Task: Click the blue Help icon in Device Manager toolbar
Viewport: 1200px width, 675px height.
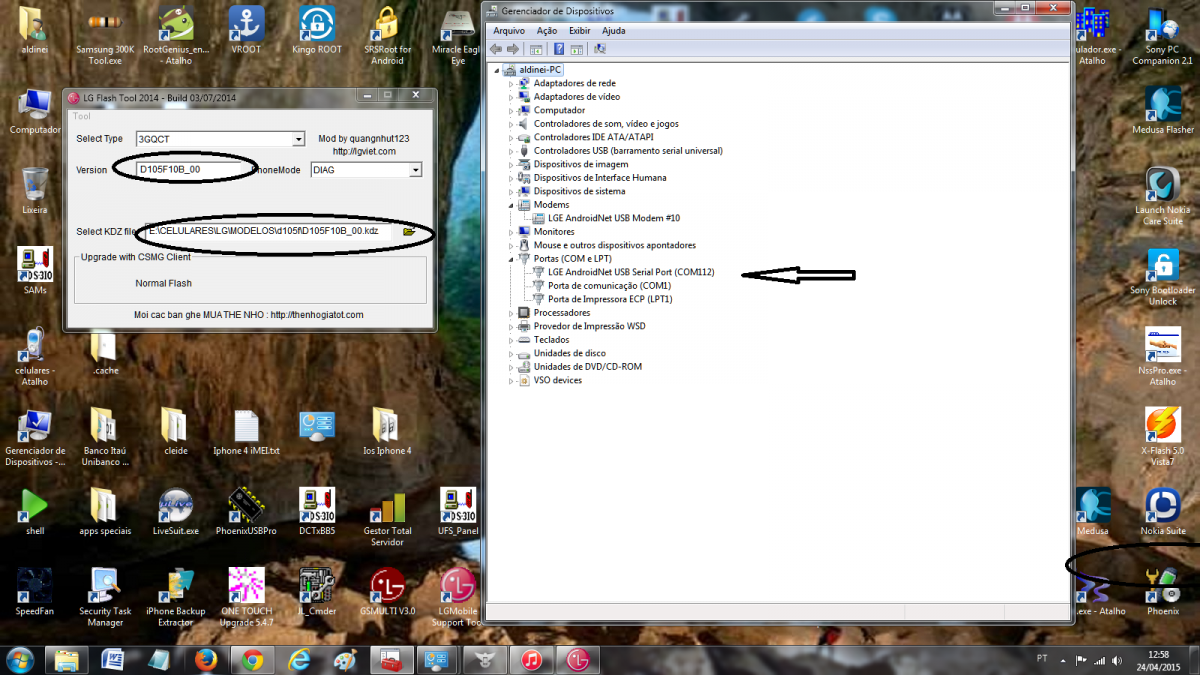Action: point(559,49)
